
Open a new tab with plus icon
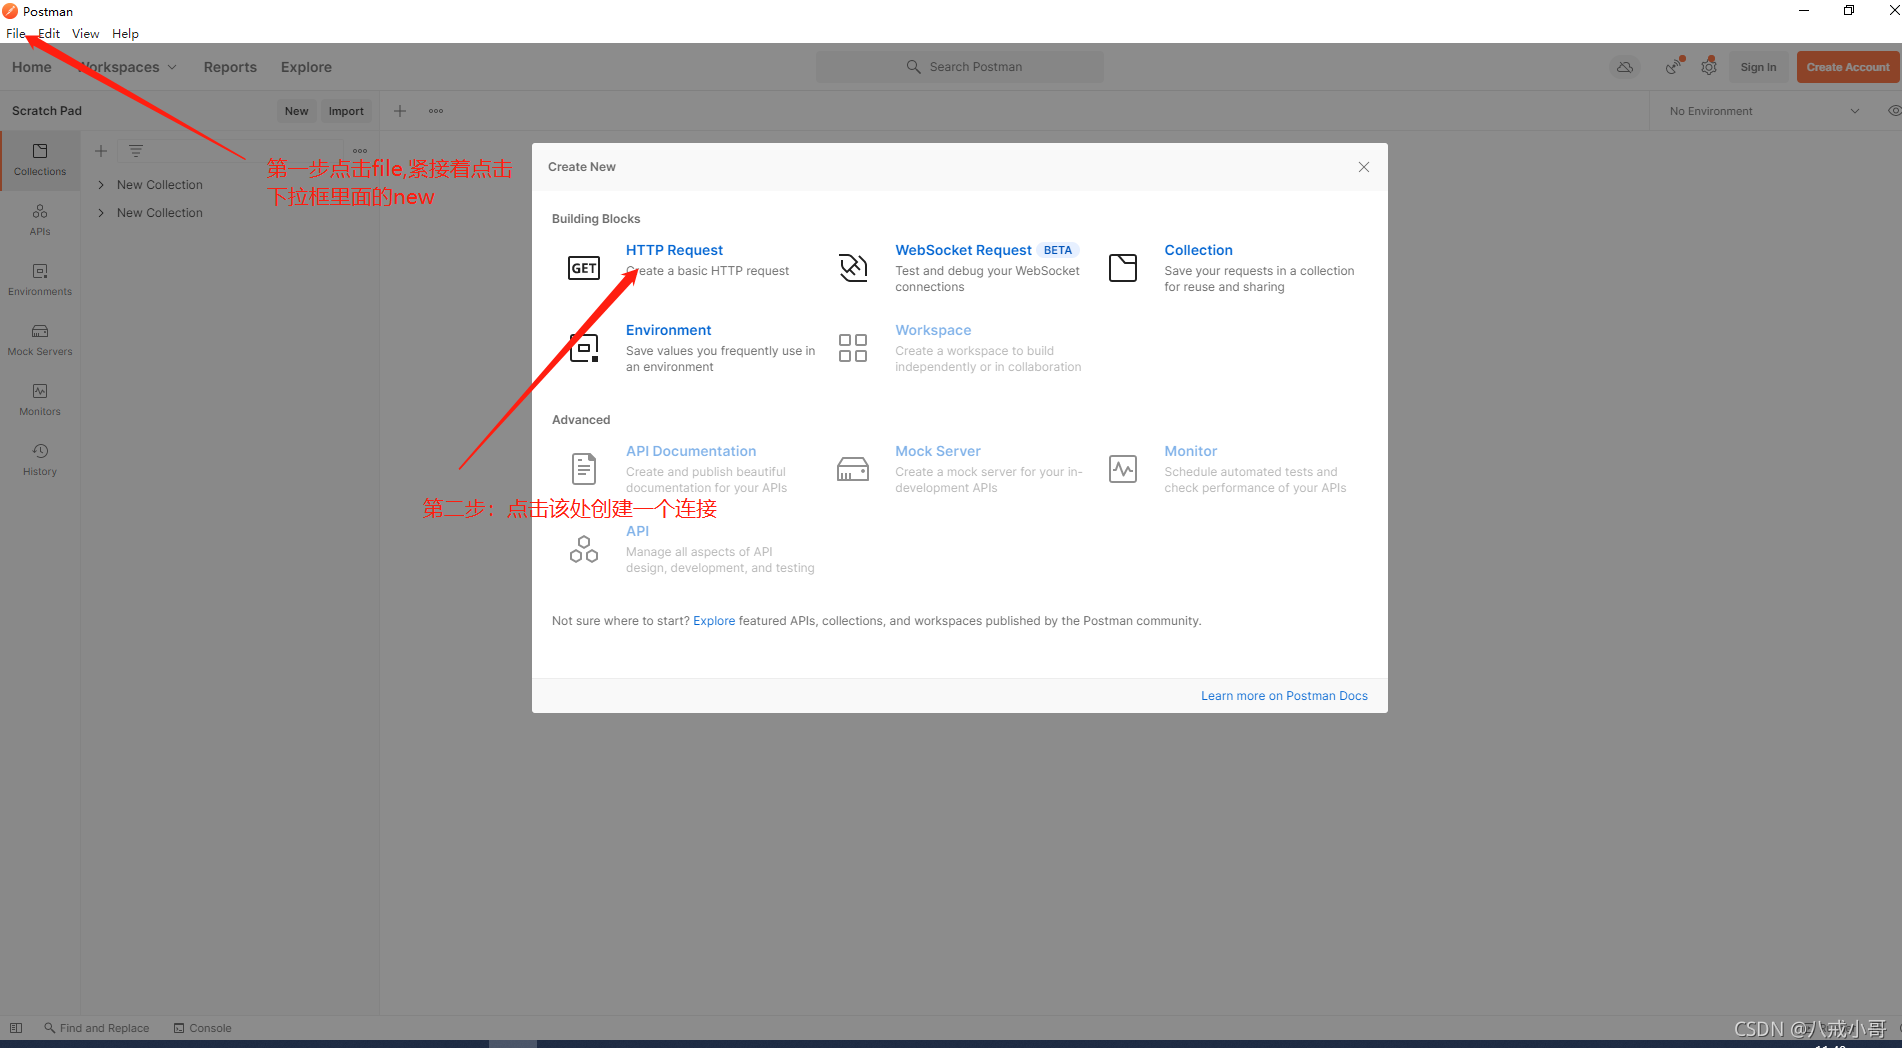point(400,111)
